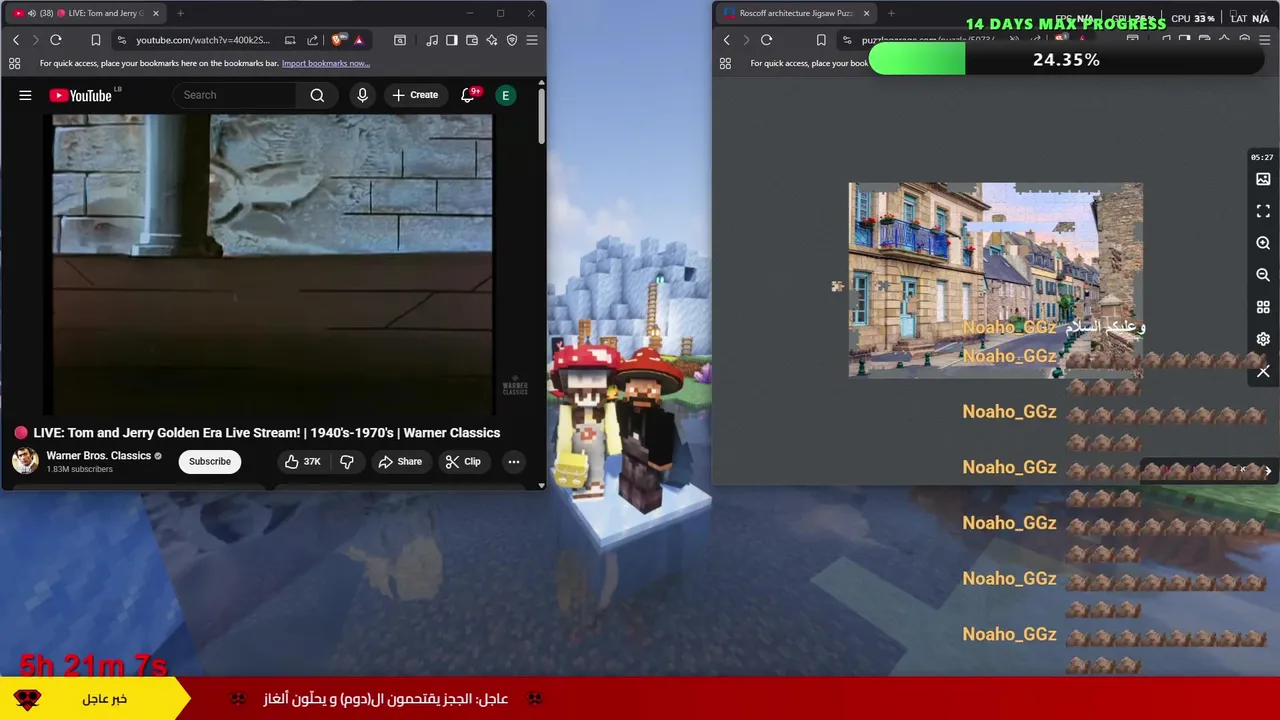This screenshot has width=1280, height=720.
Task: Open YouTube notifications bell
Action: coord(467,95)
